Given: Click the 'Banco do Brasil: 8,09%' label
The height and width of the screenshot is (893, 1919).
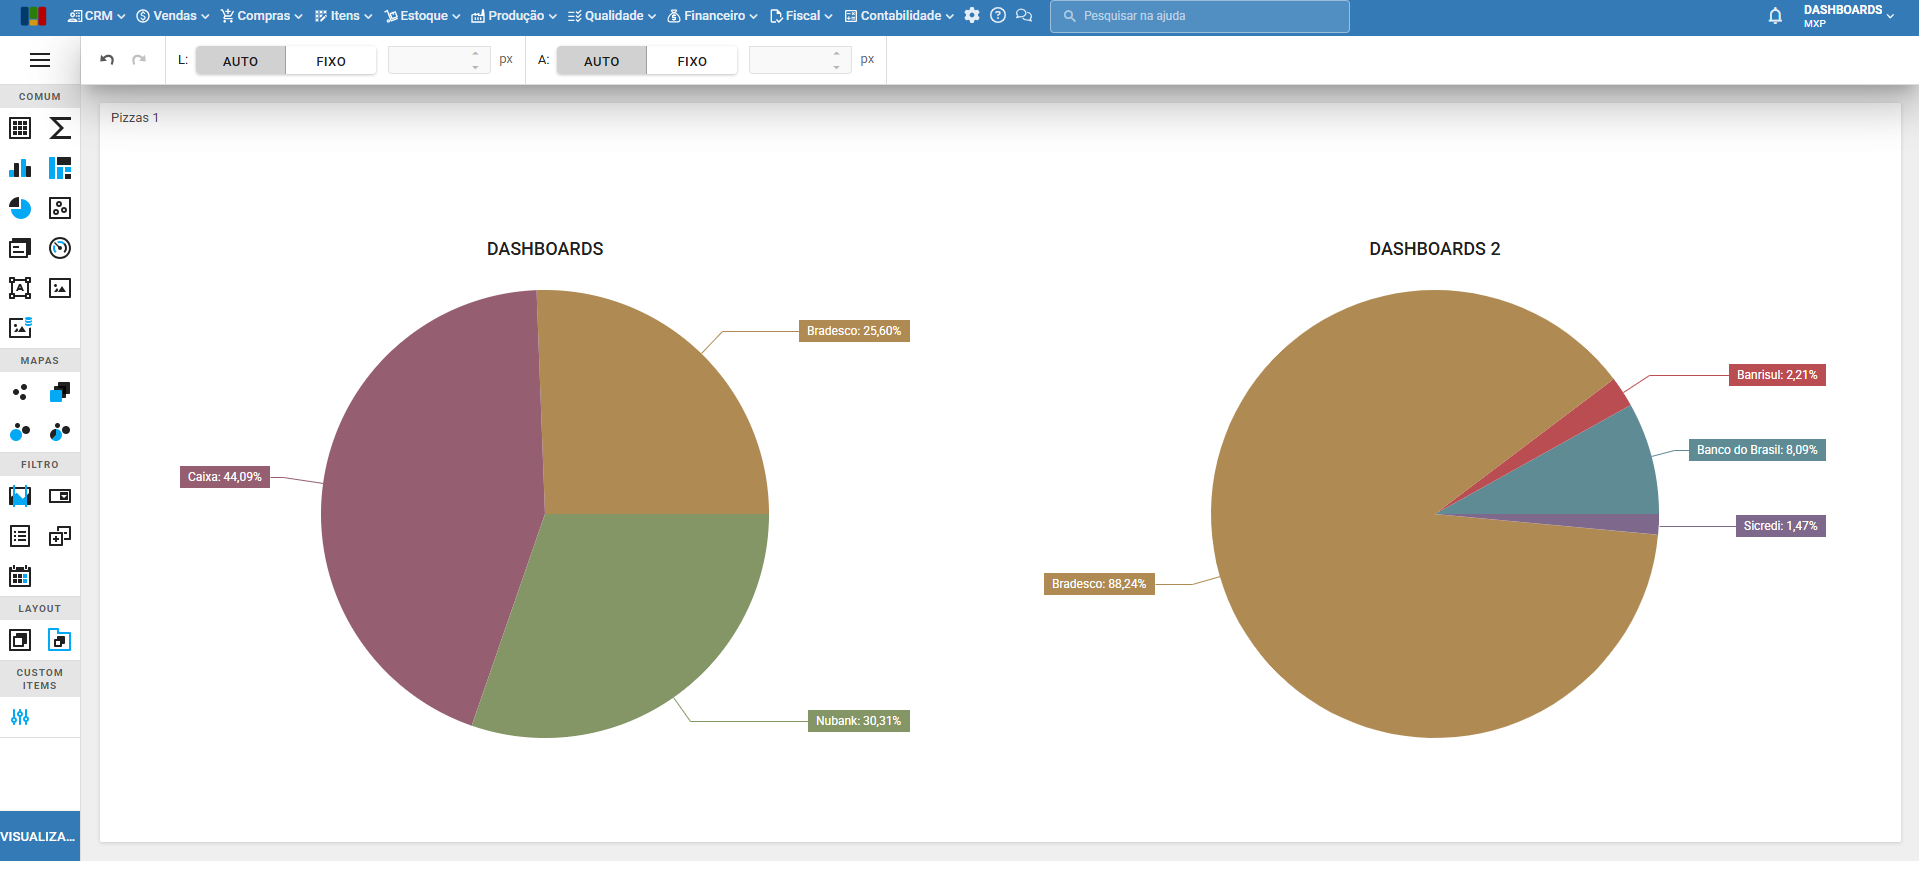Looking at the screenshot, I should click(x=1757, y=450).
